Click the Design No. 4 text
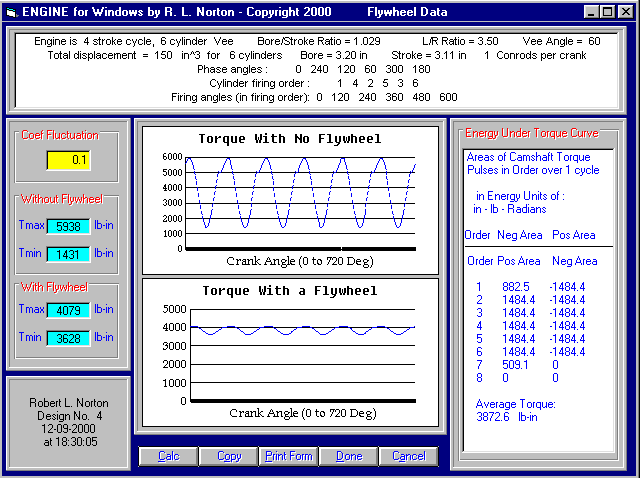This screenshot has width=640, height=478. pyautogui.click(x=69, y=416)
